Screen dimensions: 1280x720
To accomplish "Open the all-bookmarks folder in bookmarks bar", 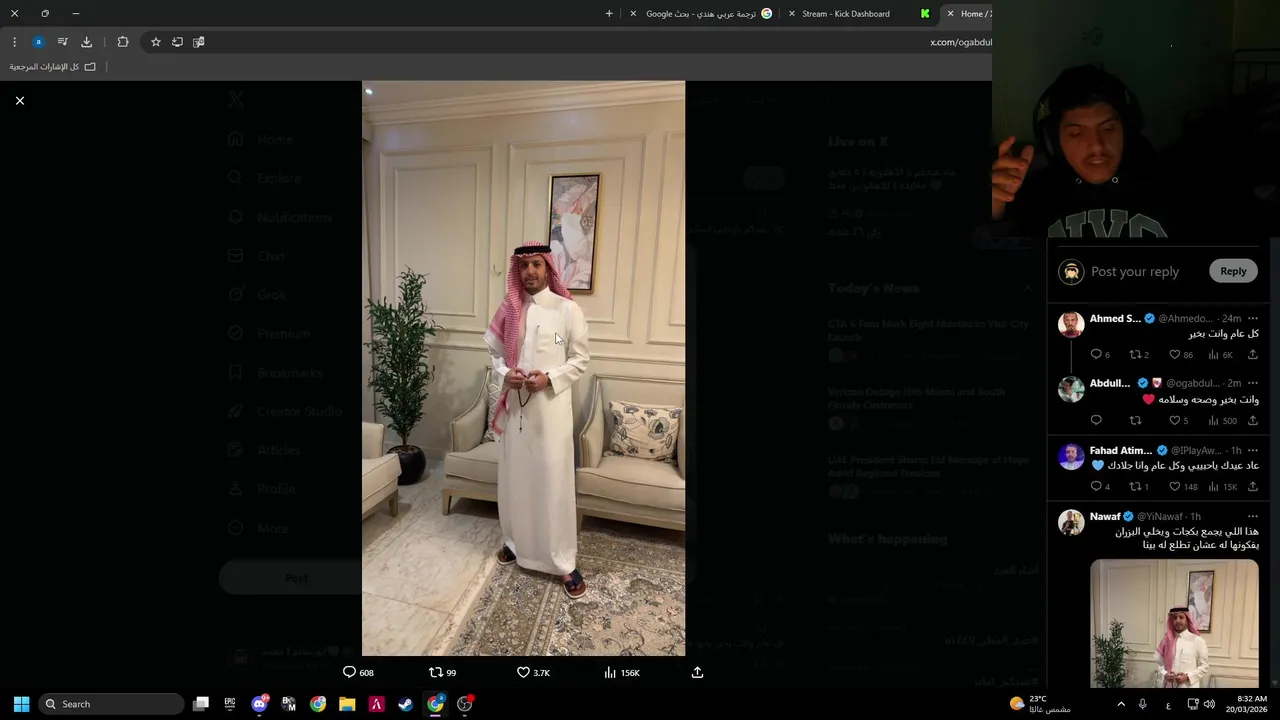I will (x=53, y=67).
